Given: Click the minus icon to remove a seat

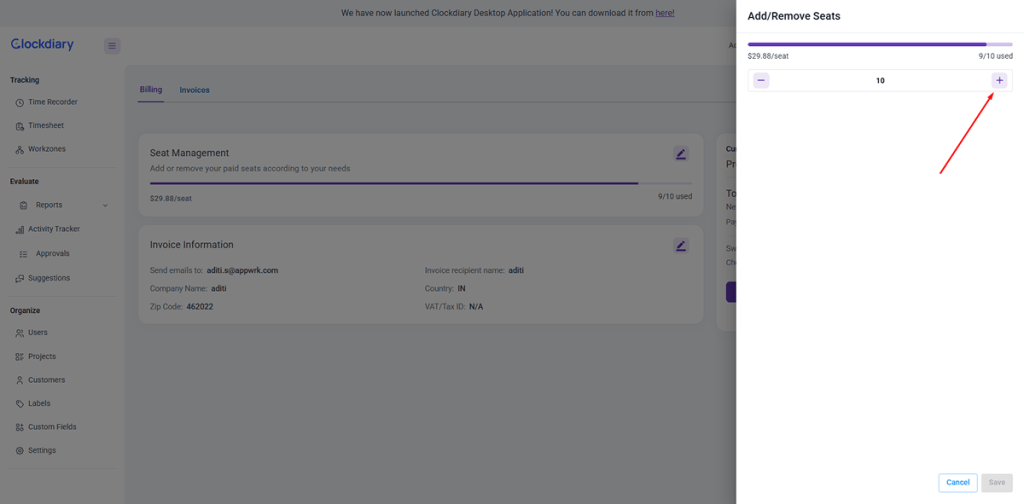Looking at the screenshot, I should point(761,80).
